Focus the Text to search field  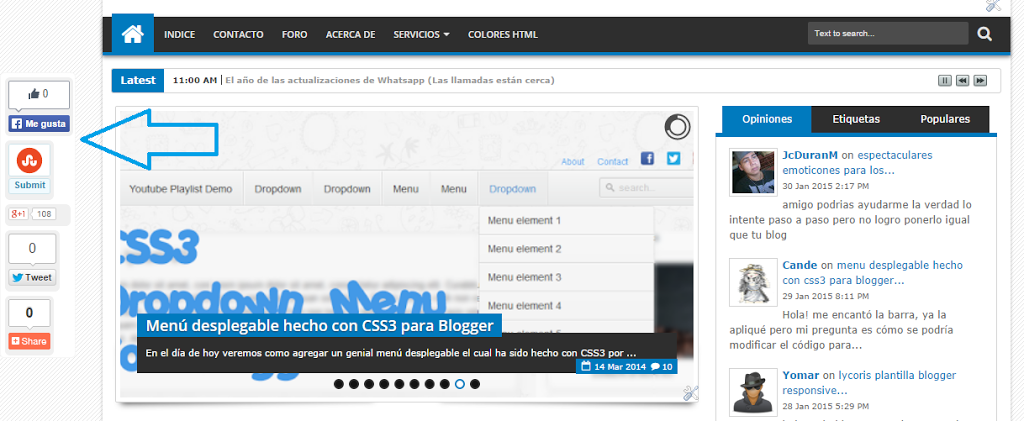tap(887, 34)
